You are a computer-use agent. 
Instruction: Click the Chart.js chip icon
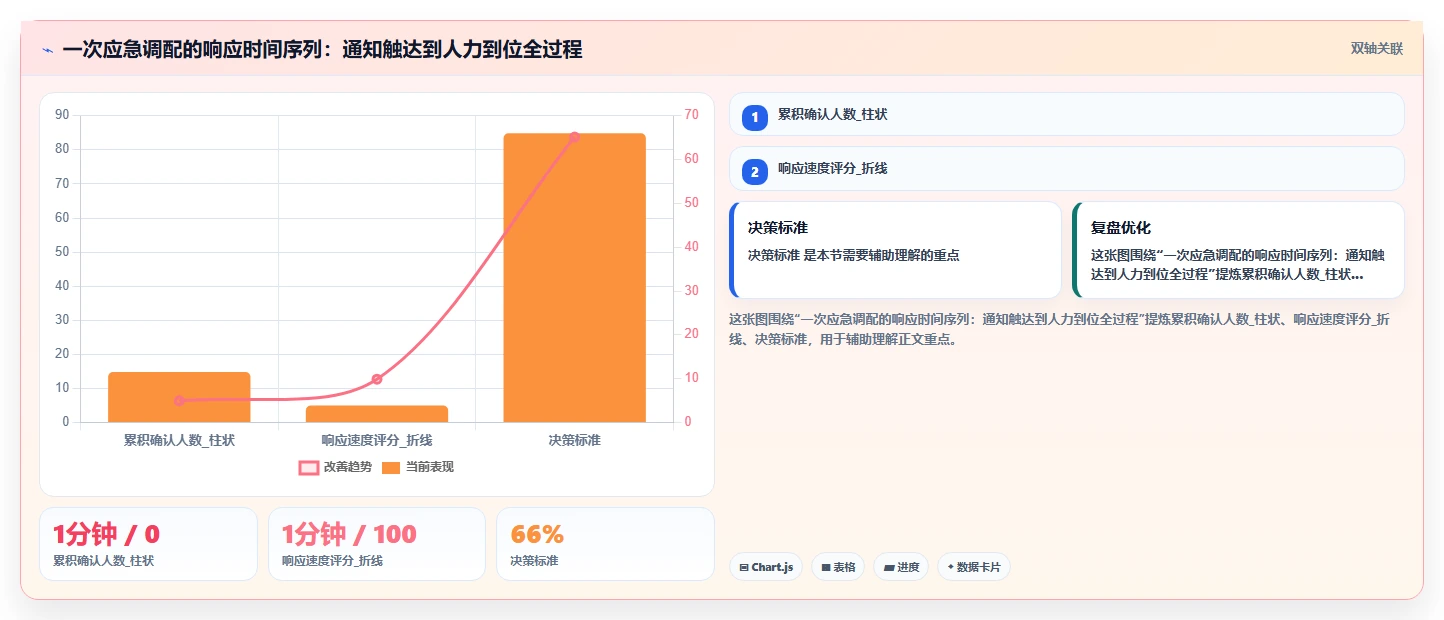[x=744, y=567]
